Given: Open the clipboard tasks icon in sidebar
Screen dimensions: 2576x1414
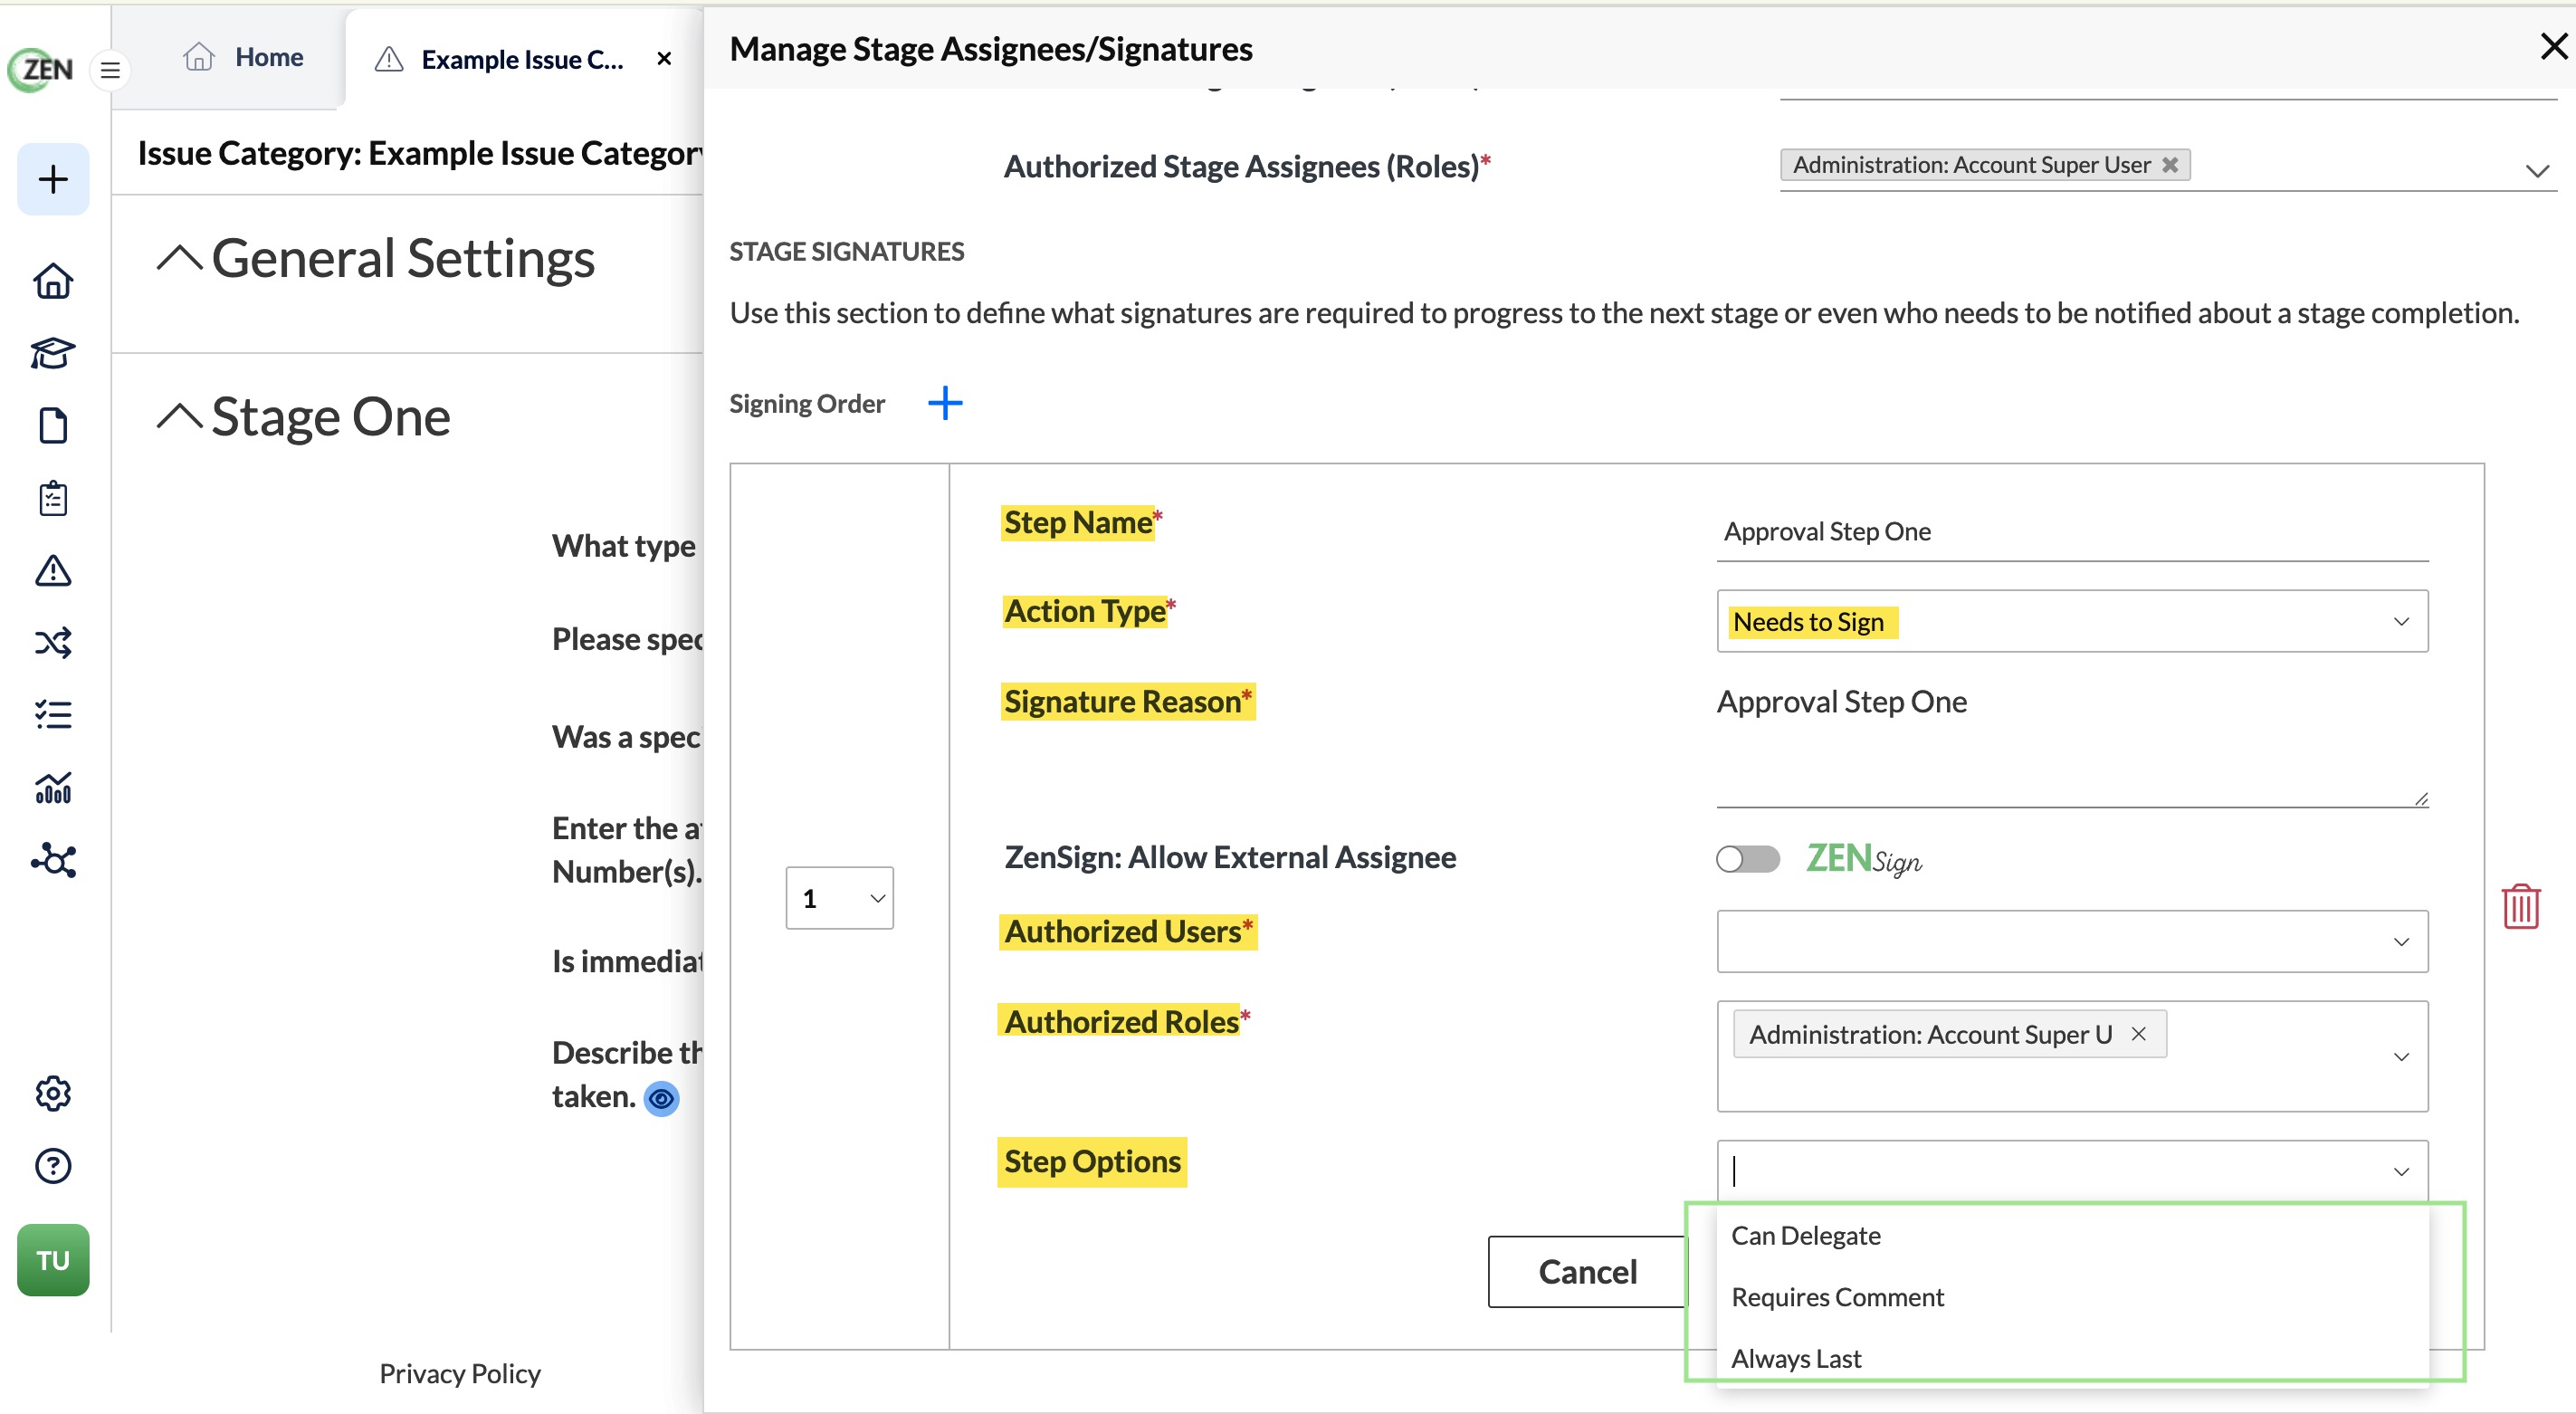Looking at the screenshot, I should tap(53, 497).
